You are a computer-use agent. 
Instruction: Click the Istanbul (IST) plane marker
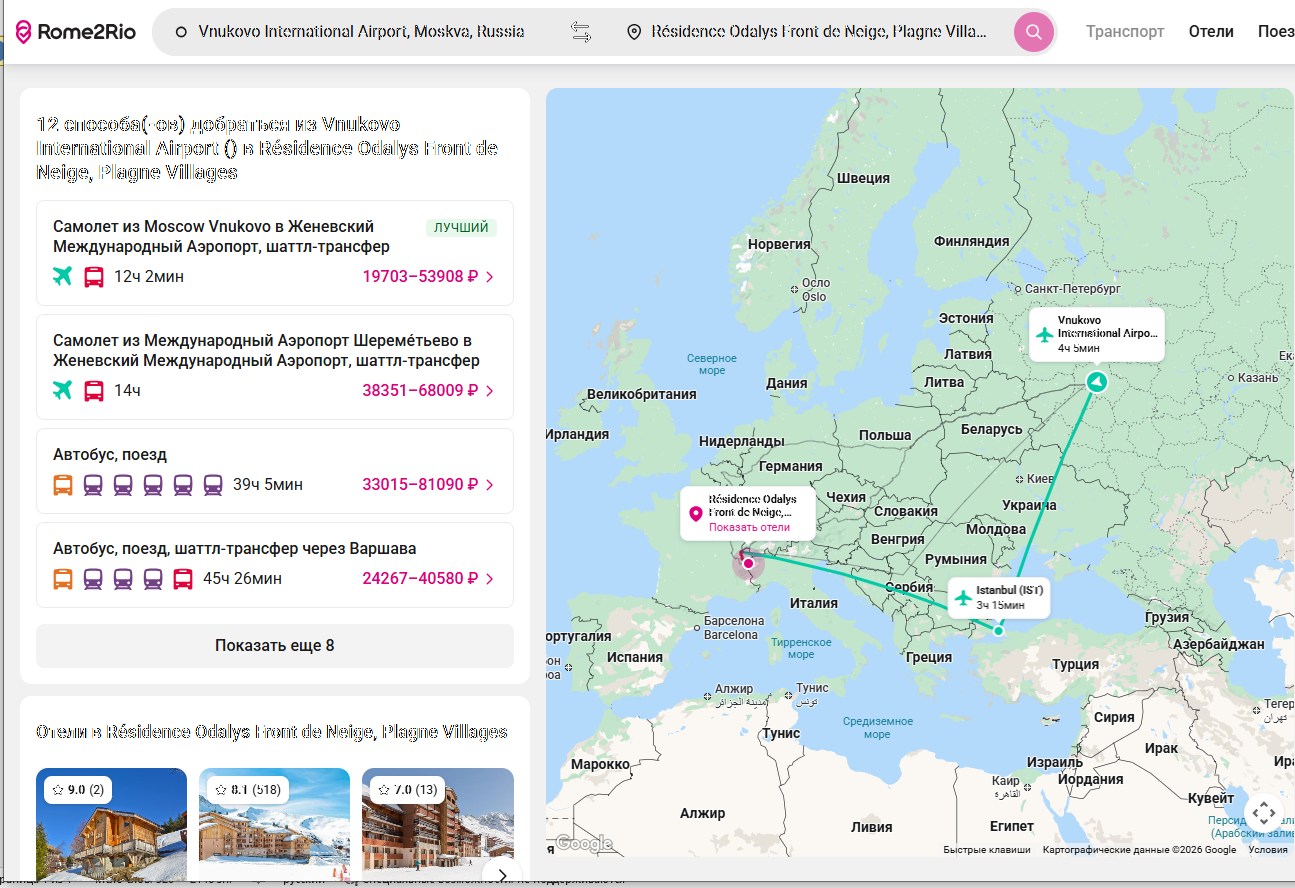pyautogui.click(x=963, y=598)
